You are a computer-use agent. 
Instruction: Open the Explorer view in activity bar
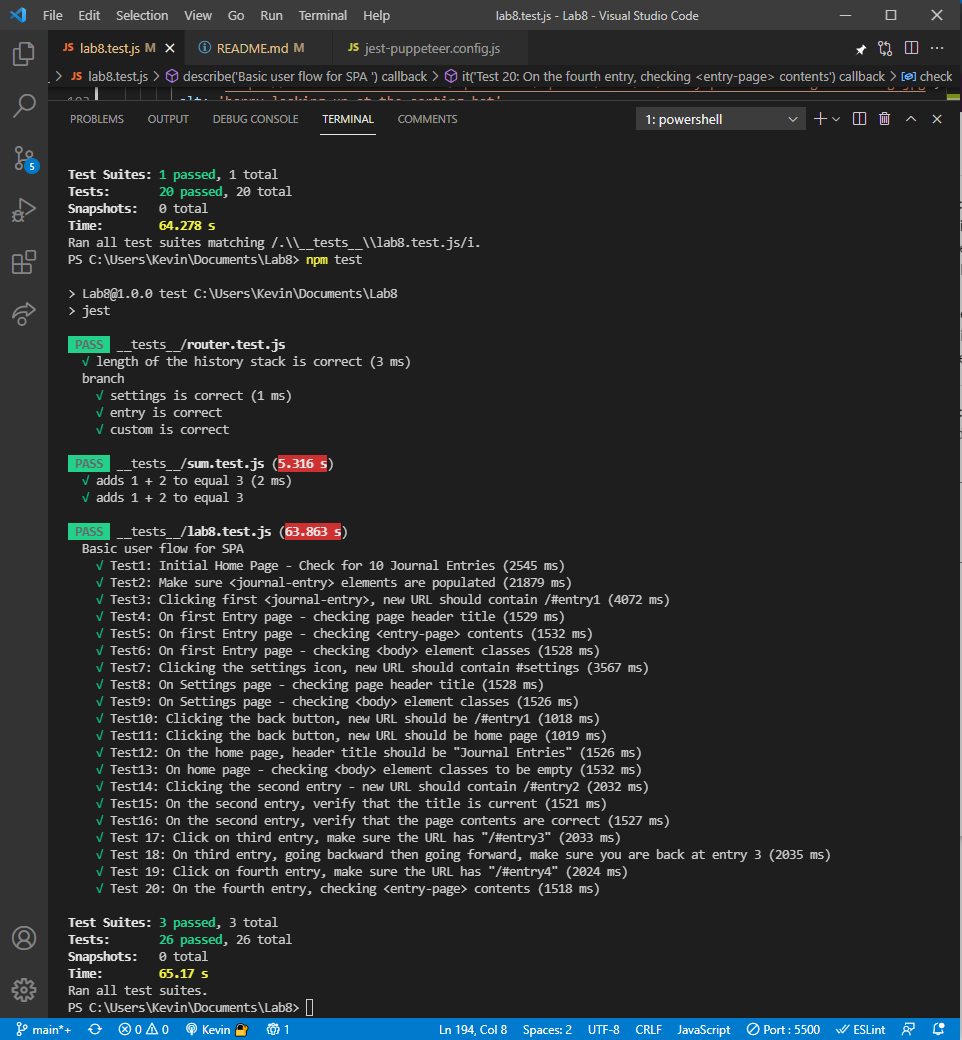coord(24,54)
